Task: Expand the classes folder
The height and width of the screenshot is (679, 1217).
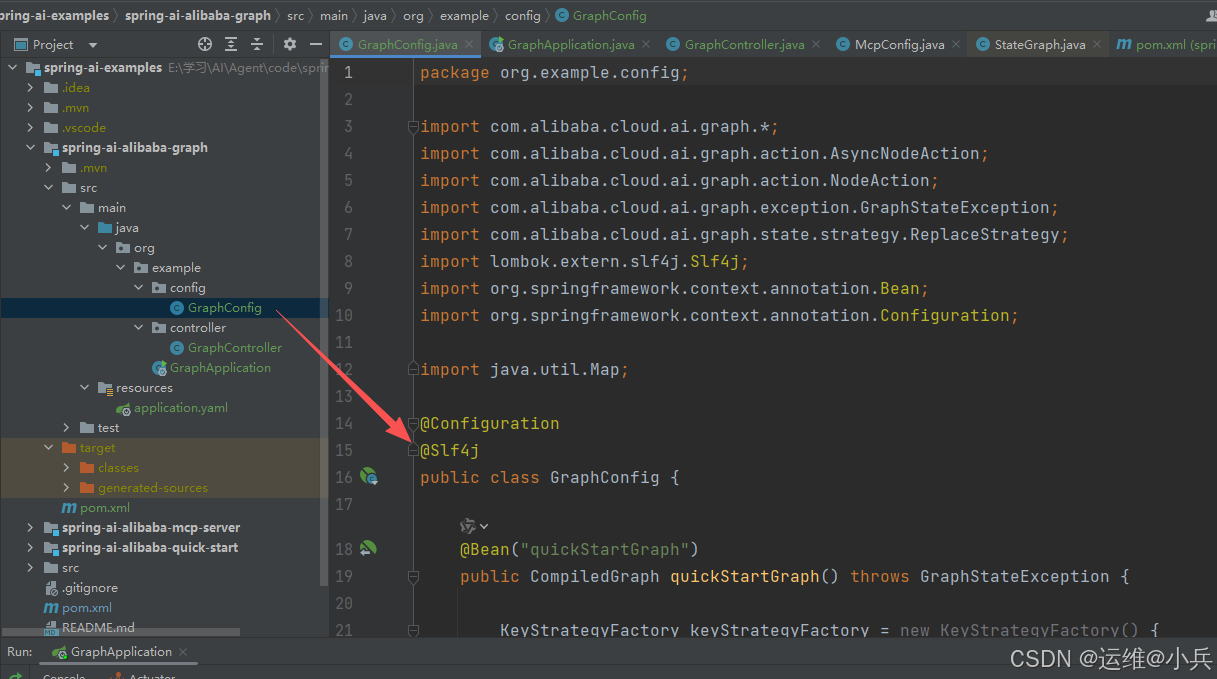Action: tap(67, 467)
